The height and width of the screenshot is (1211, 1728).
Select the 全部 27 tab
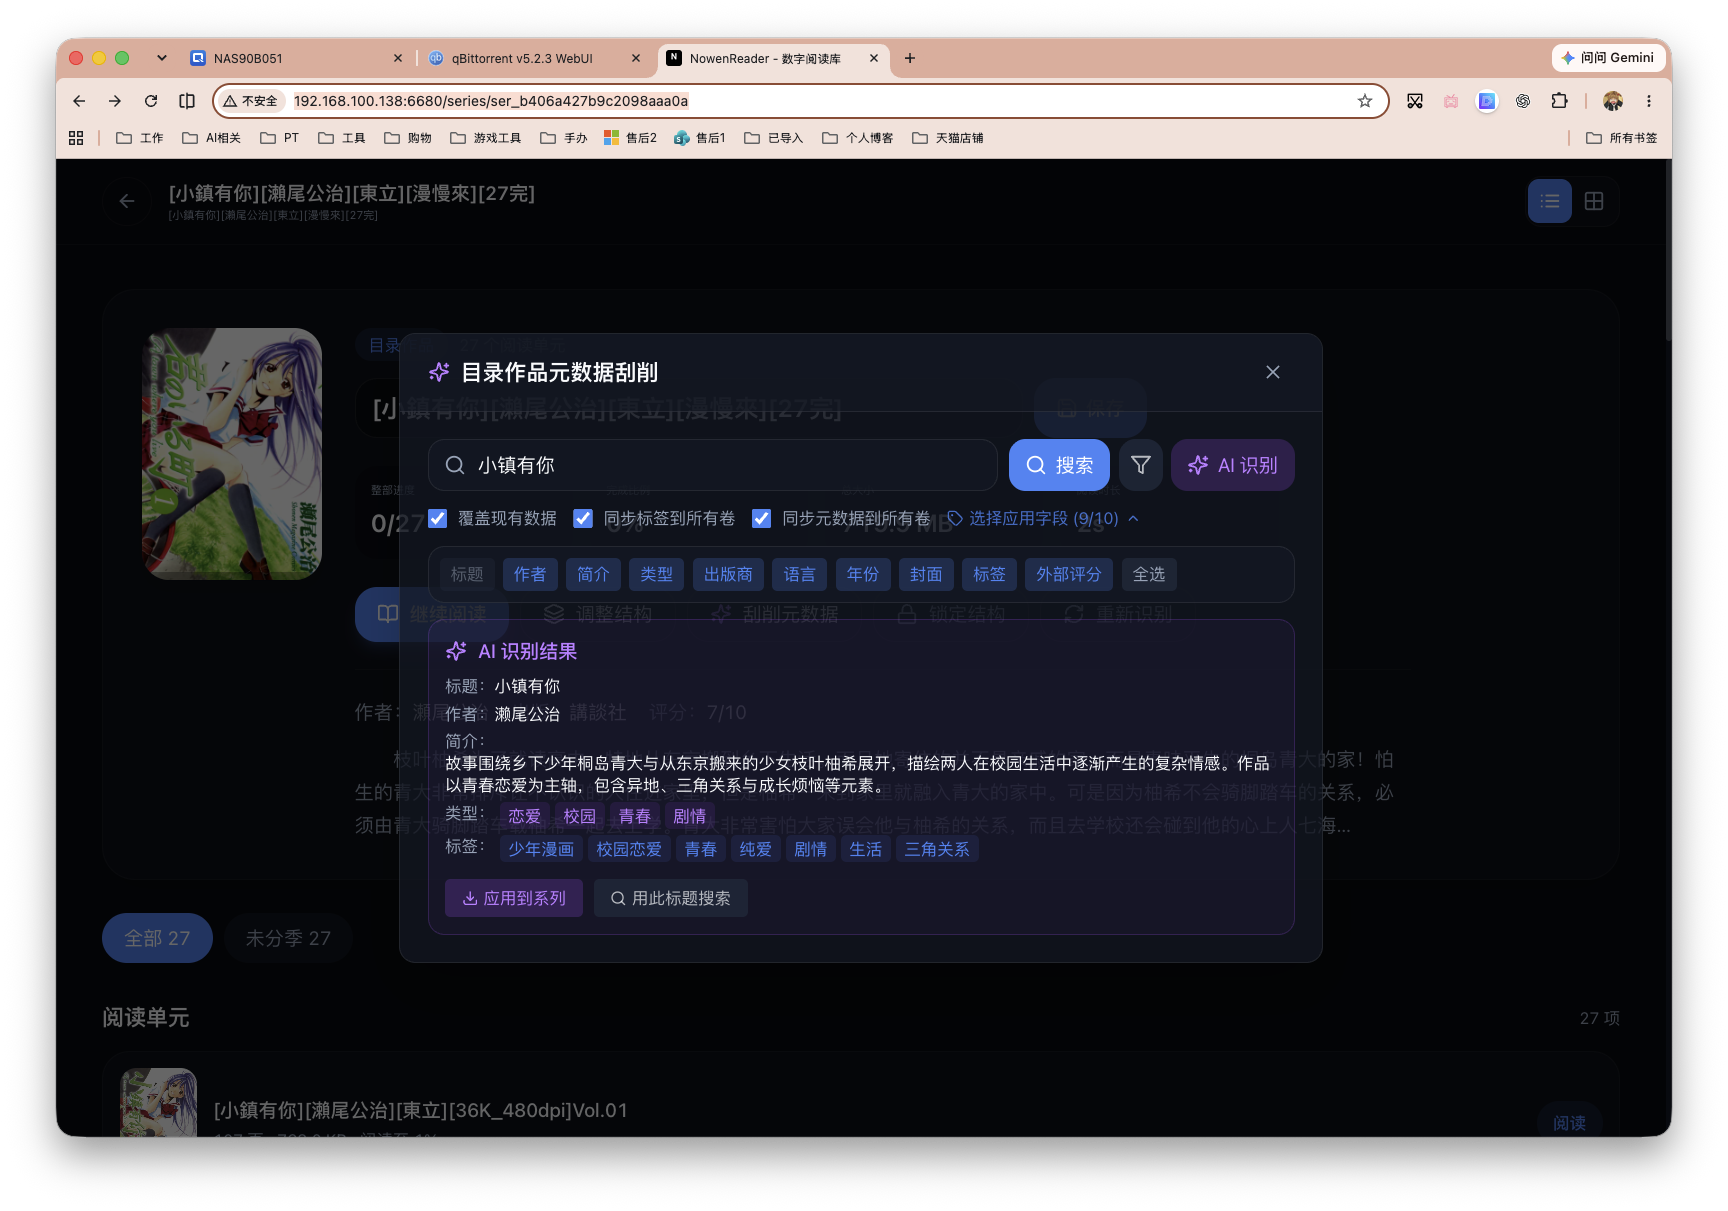tap(157, 938)
